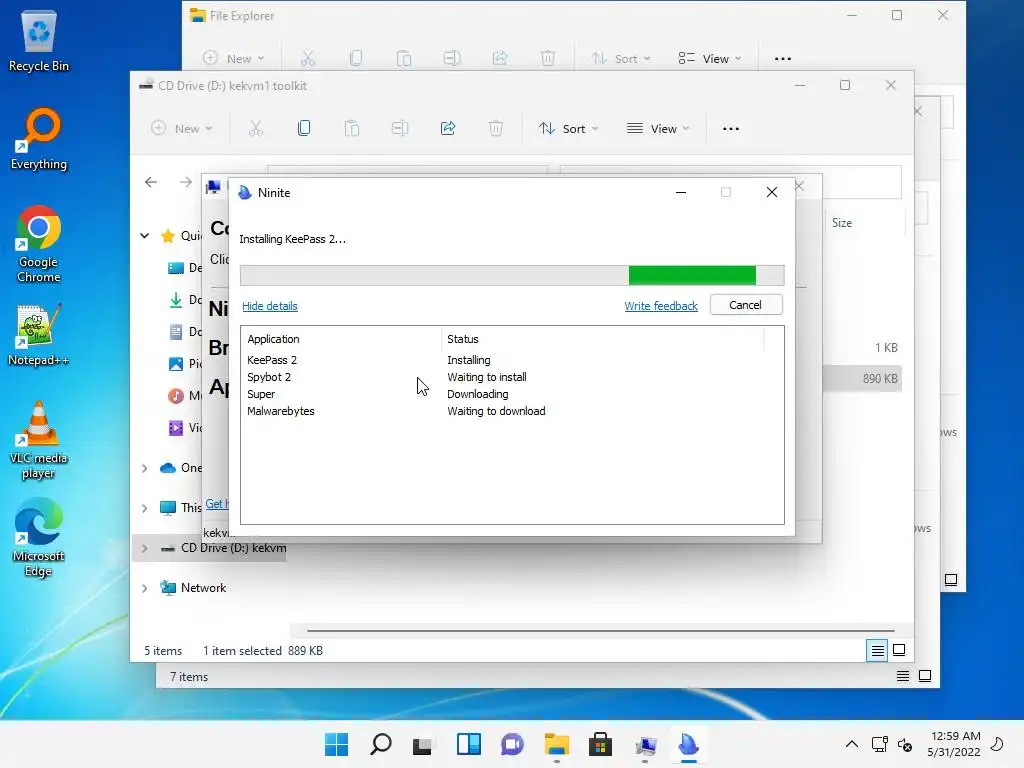Select Network in the navigation pane
This screenshot has width=1024, height=768.
(203, 588)
